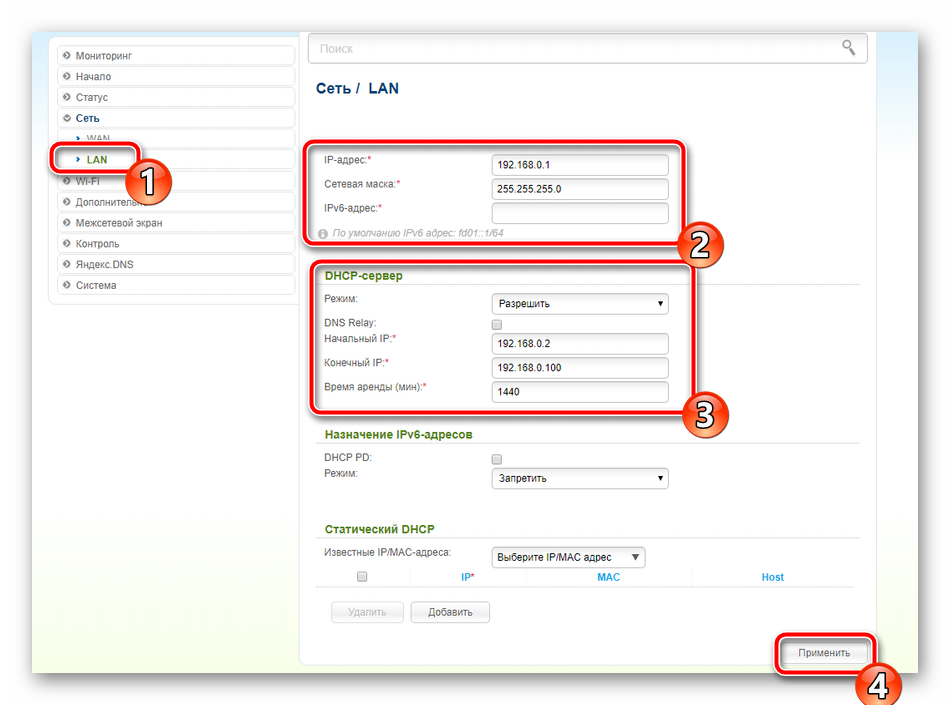Click the Назначение IPv6-адресов heading
Viewport: 950px width, 705px height.
pyautogui.click(x=399, y=434)
